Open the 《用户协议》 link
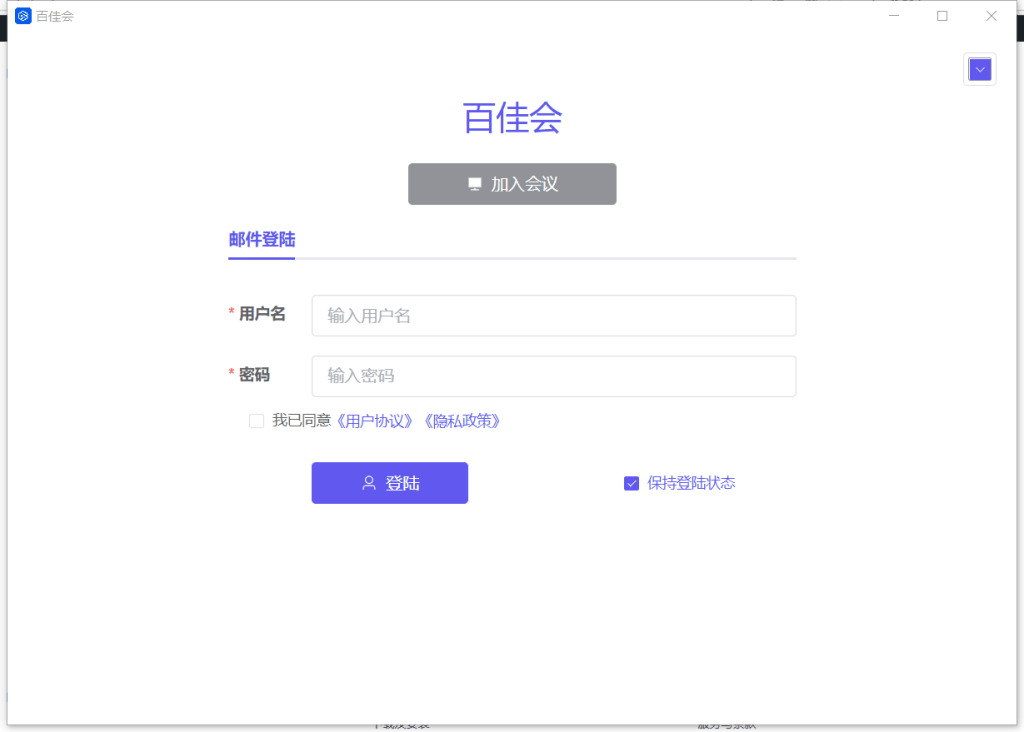This screenshot has width=1024, height=732. pos(374,421)
